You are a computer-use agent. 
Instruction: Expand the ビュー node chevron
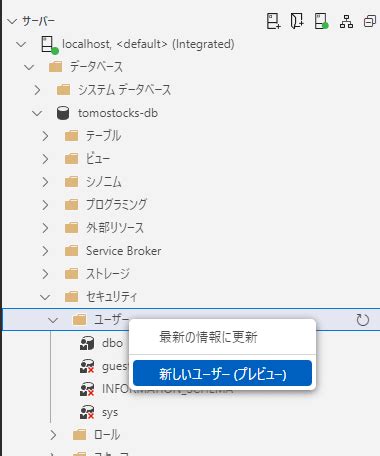point(45,159)
